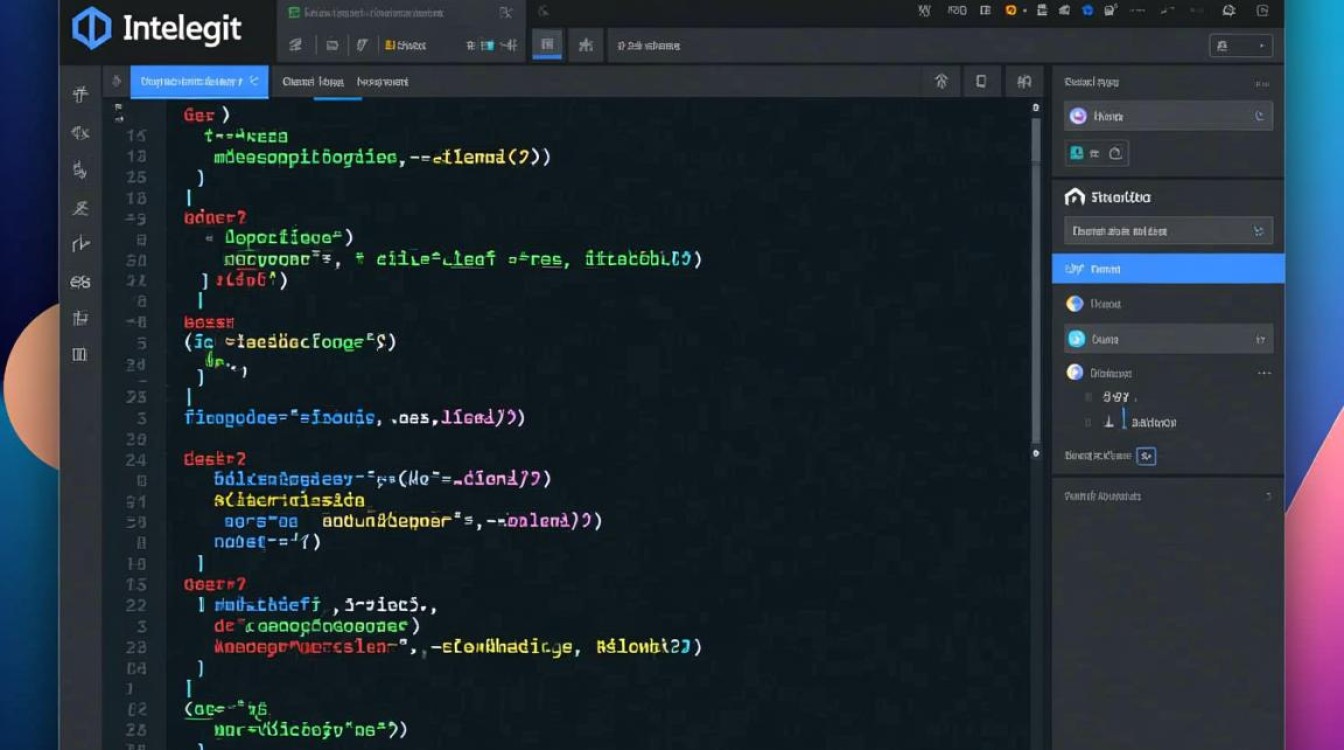Select the blue highlighted row in the right panel
The width and height of the screenshot is (1344, 750).
1168,269
